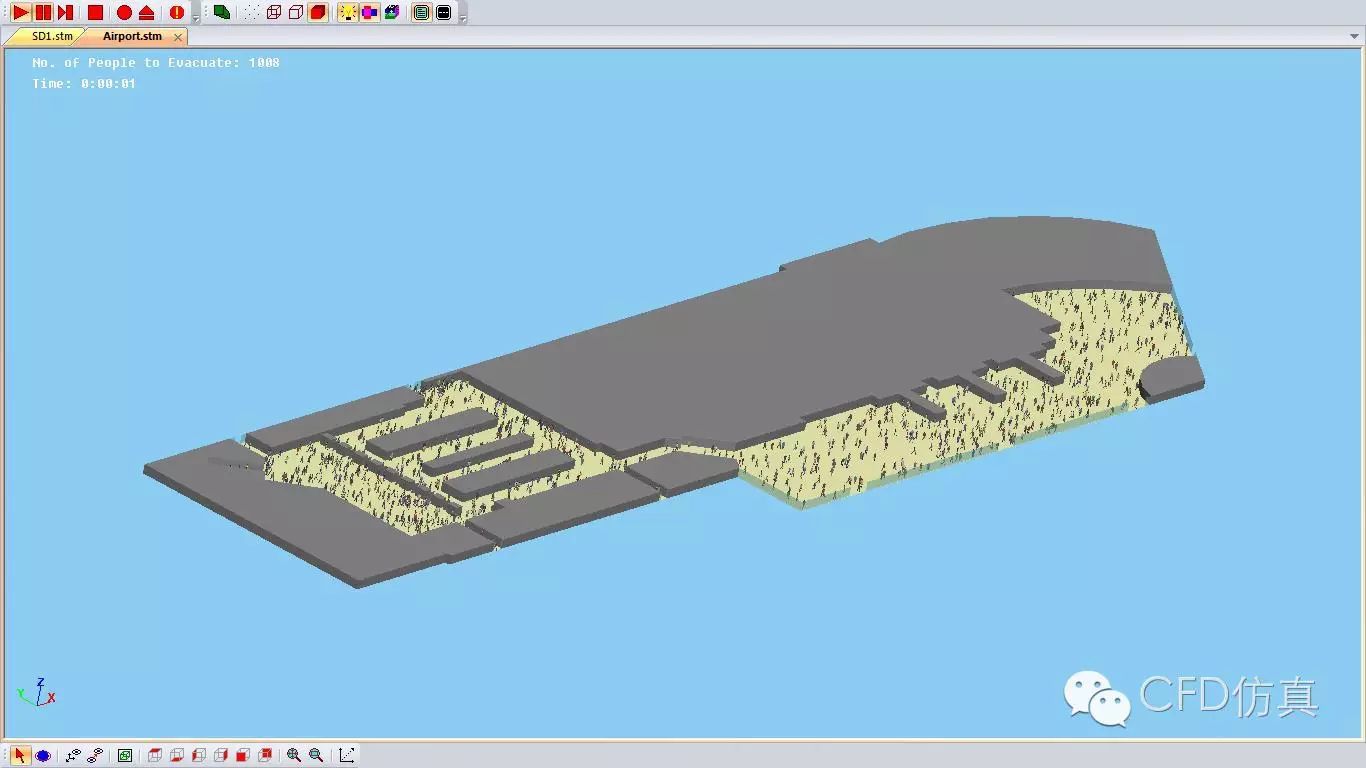
Task: Open the playback toolbar overflow arrow
Action: 195,18
